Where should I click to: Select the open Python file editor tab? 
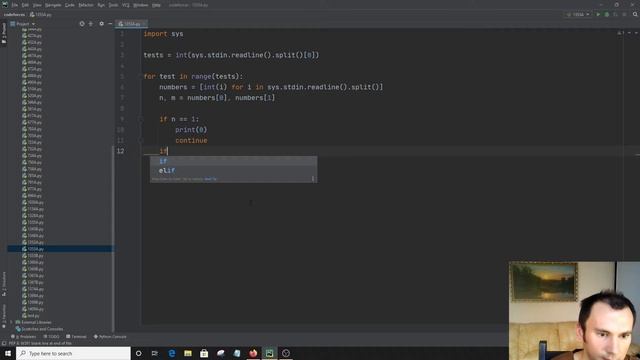click(131, 24)
